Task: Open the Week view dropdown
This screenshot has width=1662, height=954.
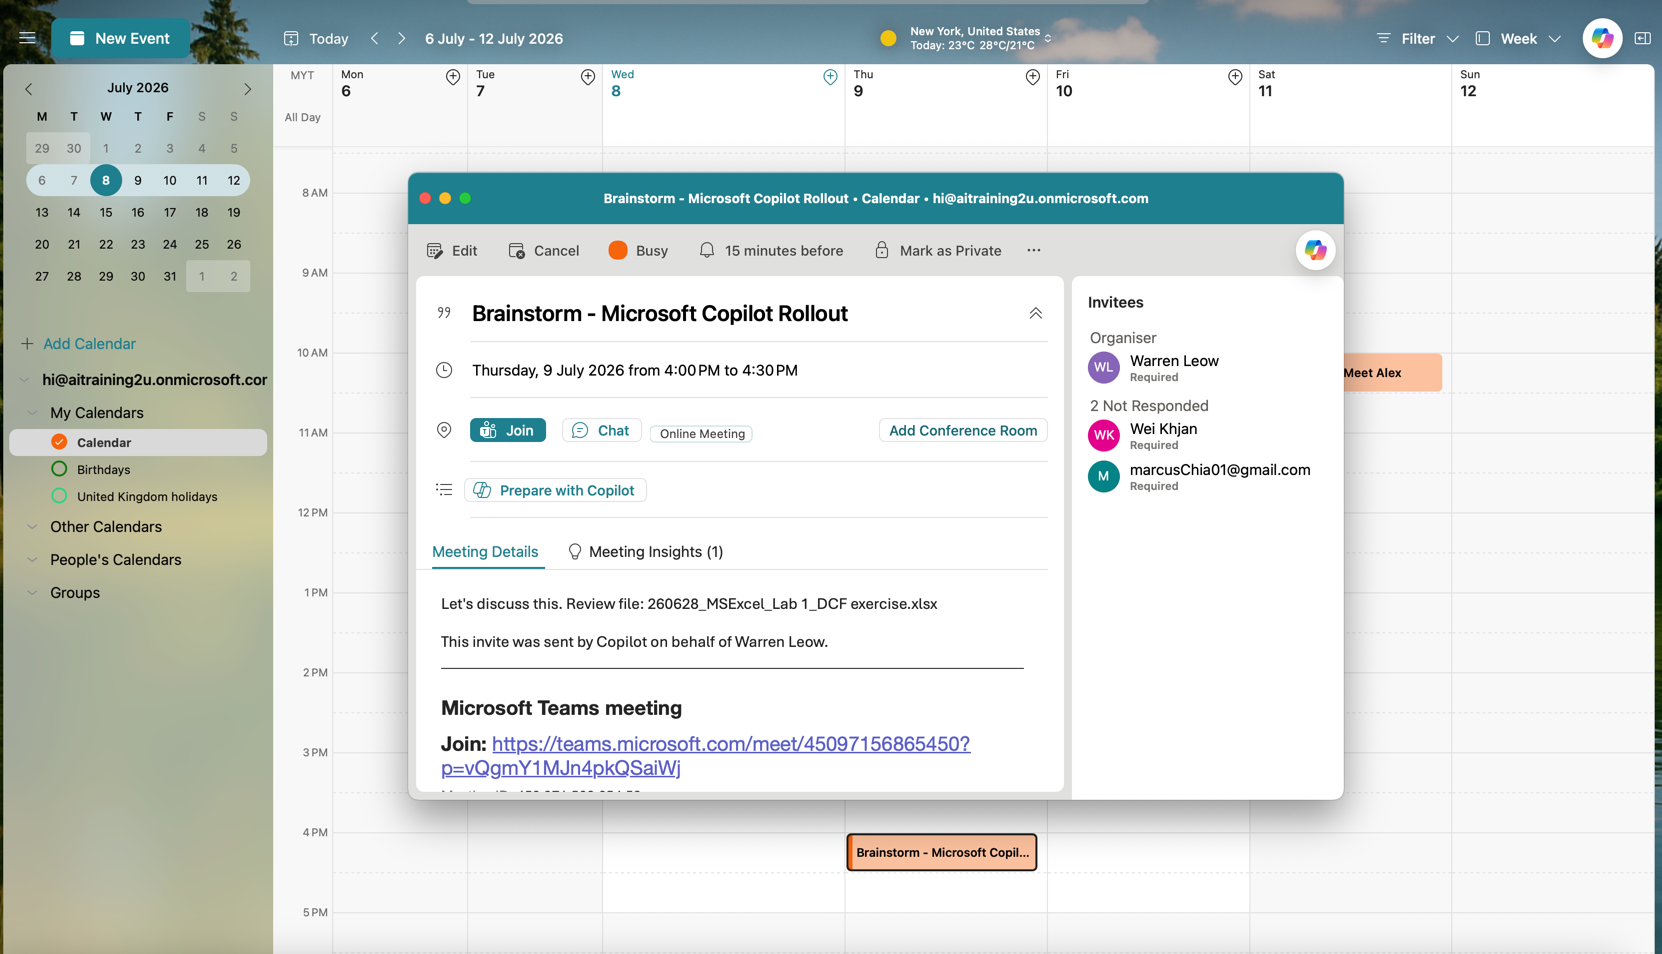Action: click(1518, 38)
